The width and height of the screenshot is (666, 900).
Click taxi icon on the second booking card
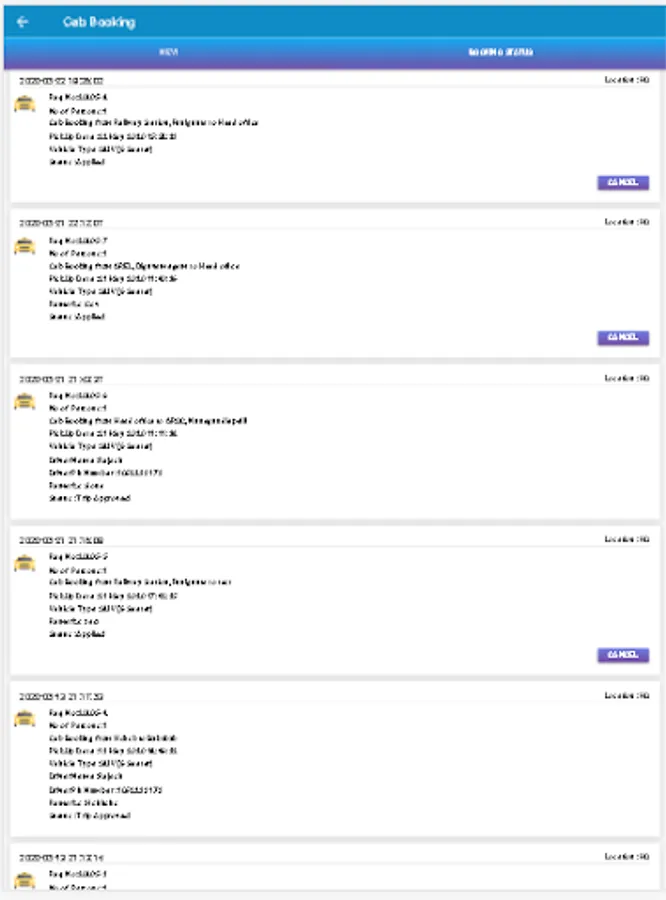pyautogui.click(x=24, y=247)
